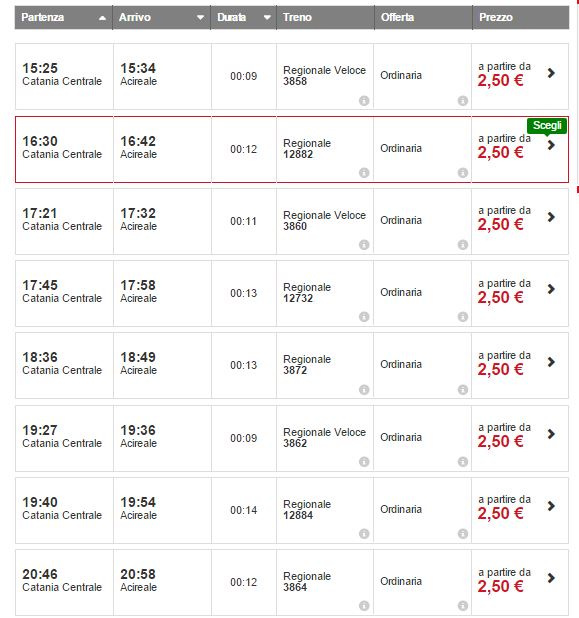579x618 pixels.
Task: Open train info for Regionale Veloce 3858
Action: click(364, 101)
